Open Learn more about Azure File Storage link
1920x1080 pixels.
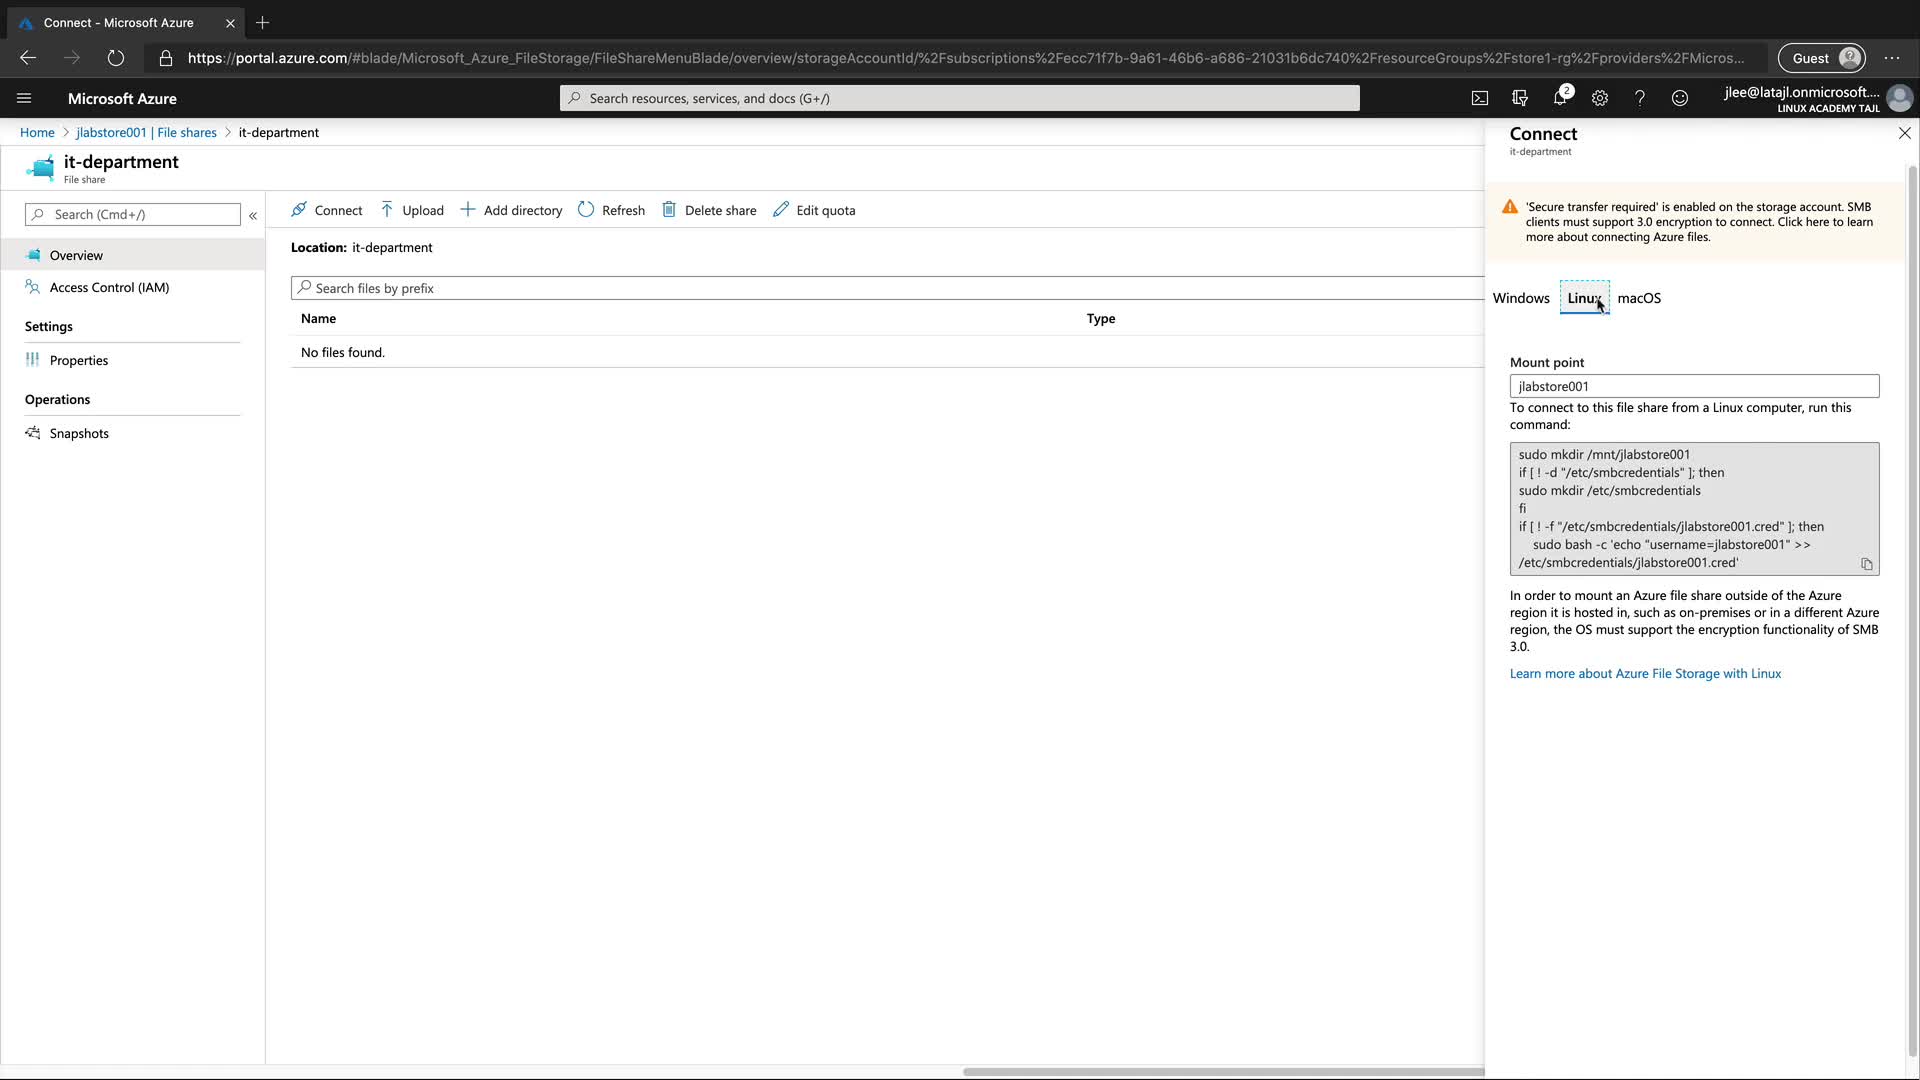pyautogui.click(x=1645, y=673)
